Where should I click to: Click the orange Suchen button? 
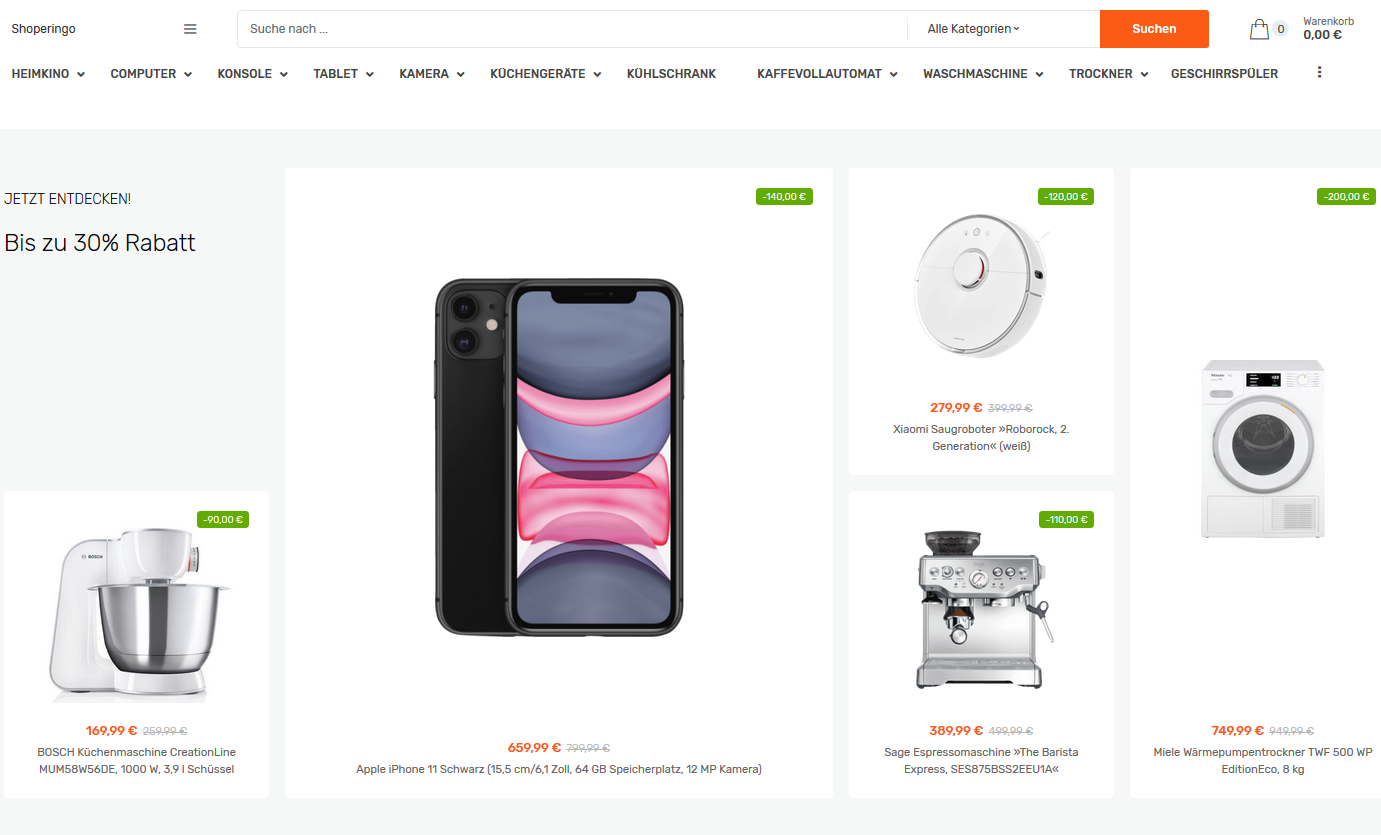click(x=1154, y=29)
